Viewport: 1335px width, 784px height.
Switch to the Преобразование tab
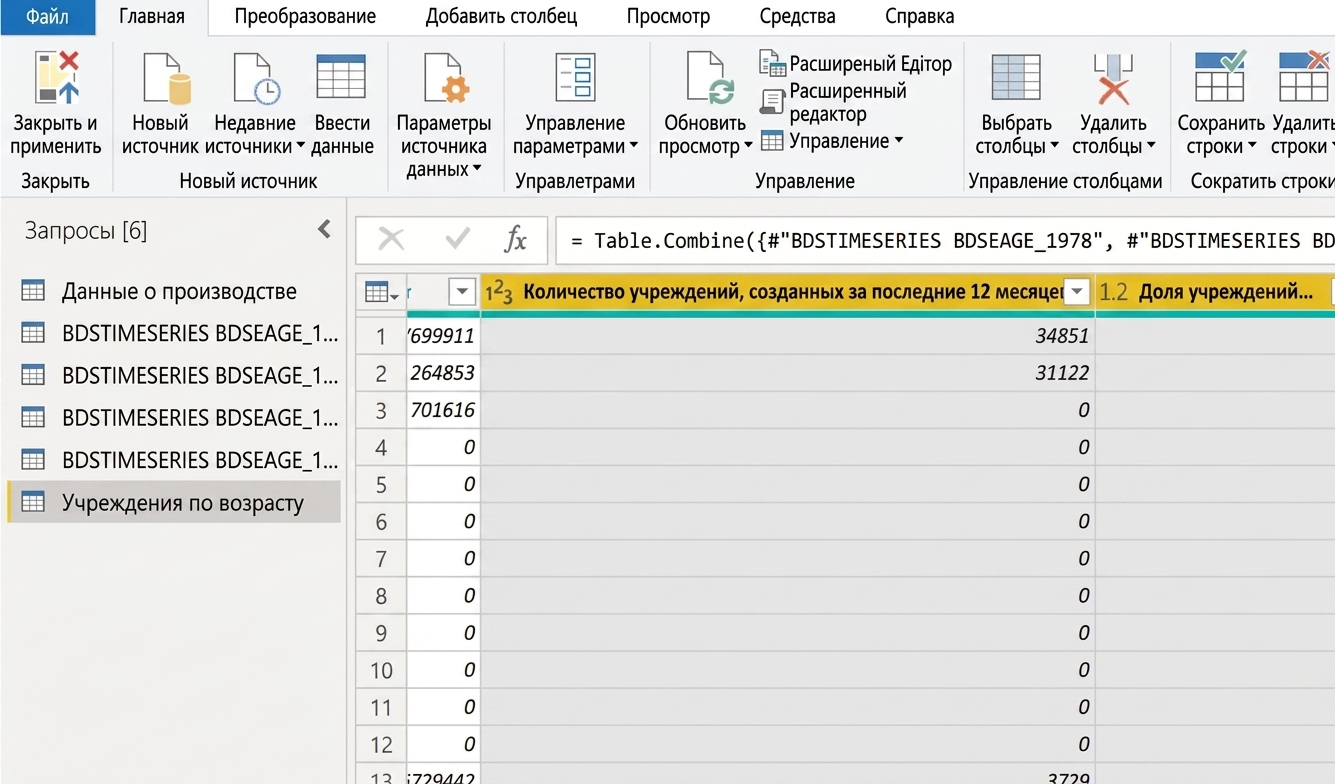coord(305,16)
